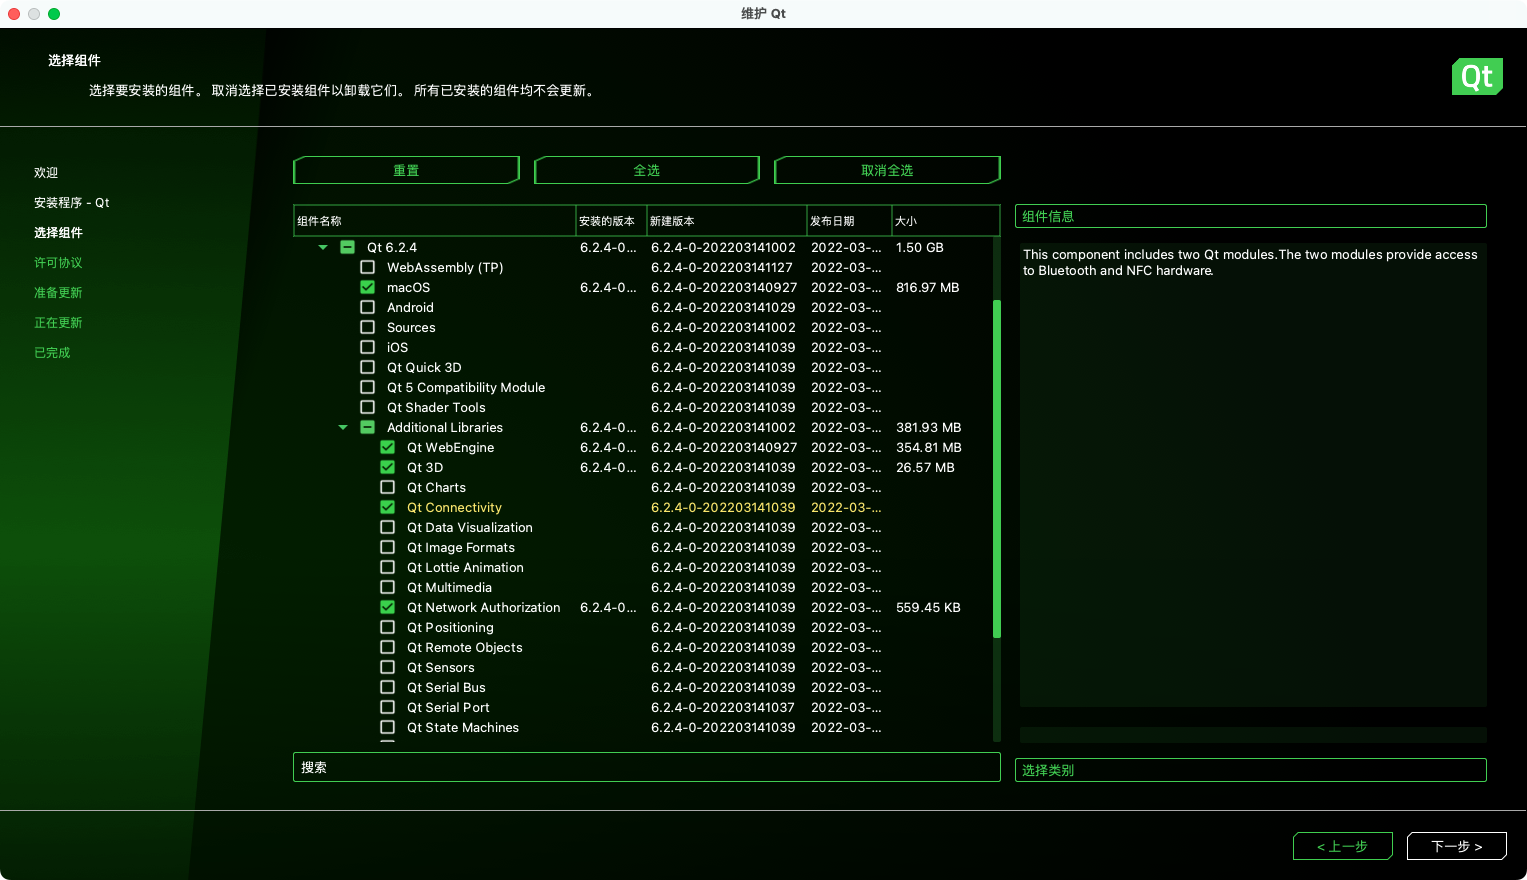Sort by the 发布日期 column header
The width and height of the screenshot is (1527, 880).
point(849,221)
